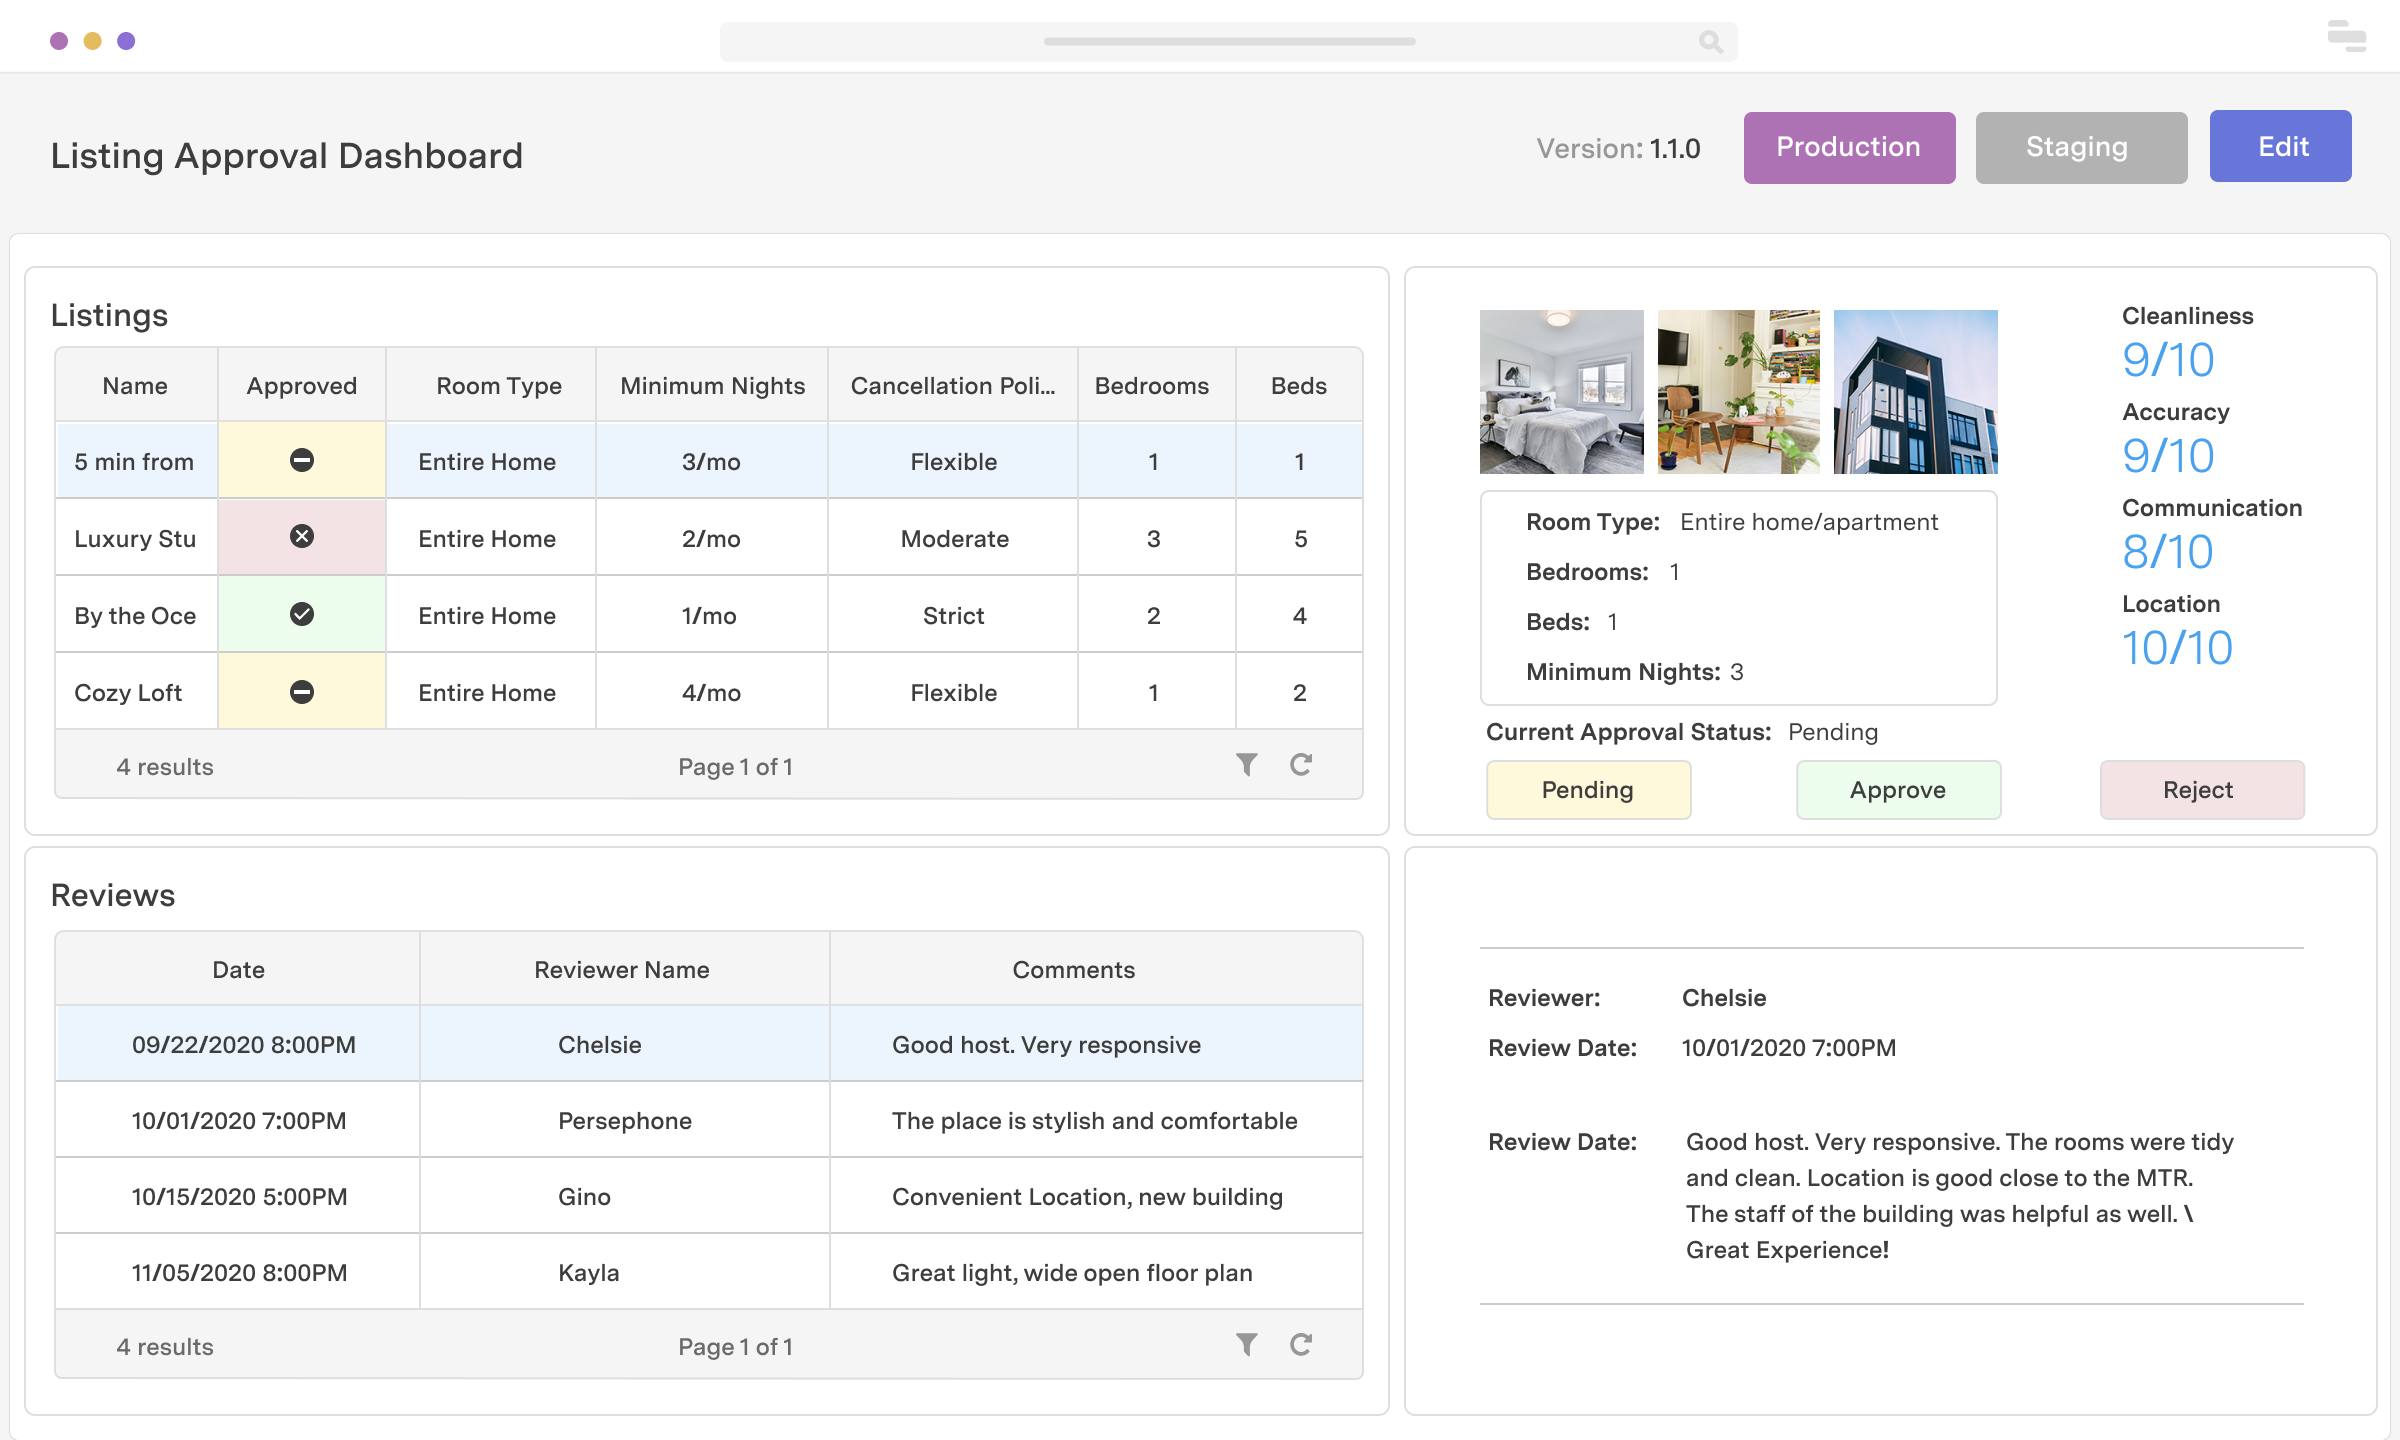
Task: Click the pending status icon on 5 min from
Action: pyautogui.click(x=302, y=461)
